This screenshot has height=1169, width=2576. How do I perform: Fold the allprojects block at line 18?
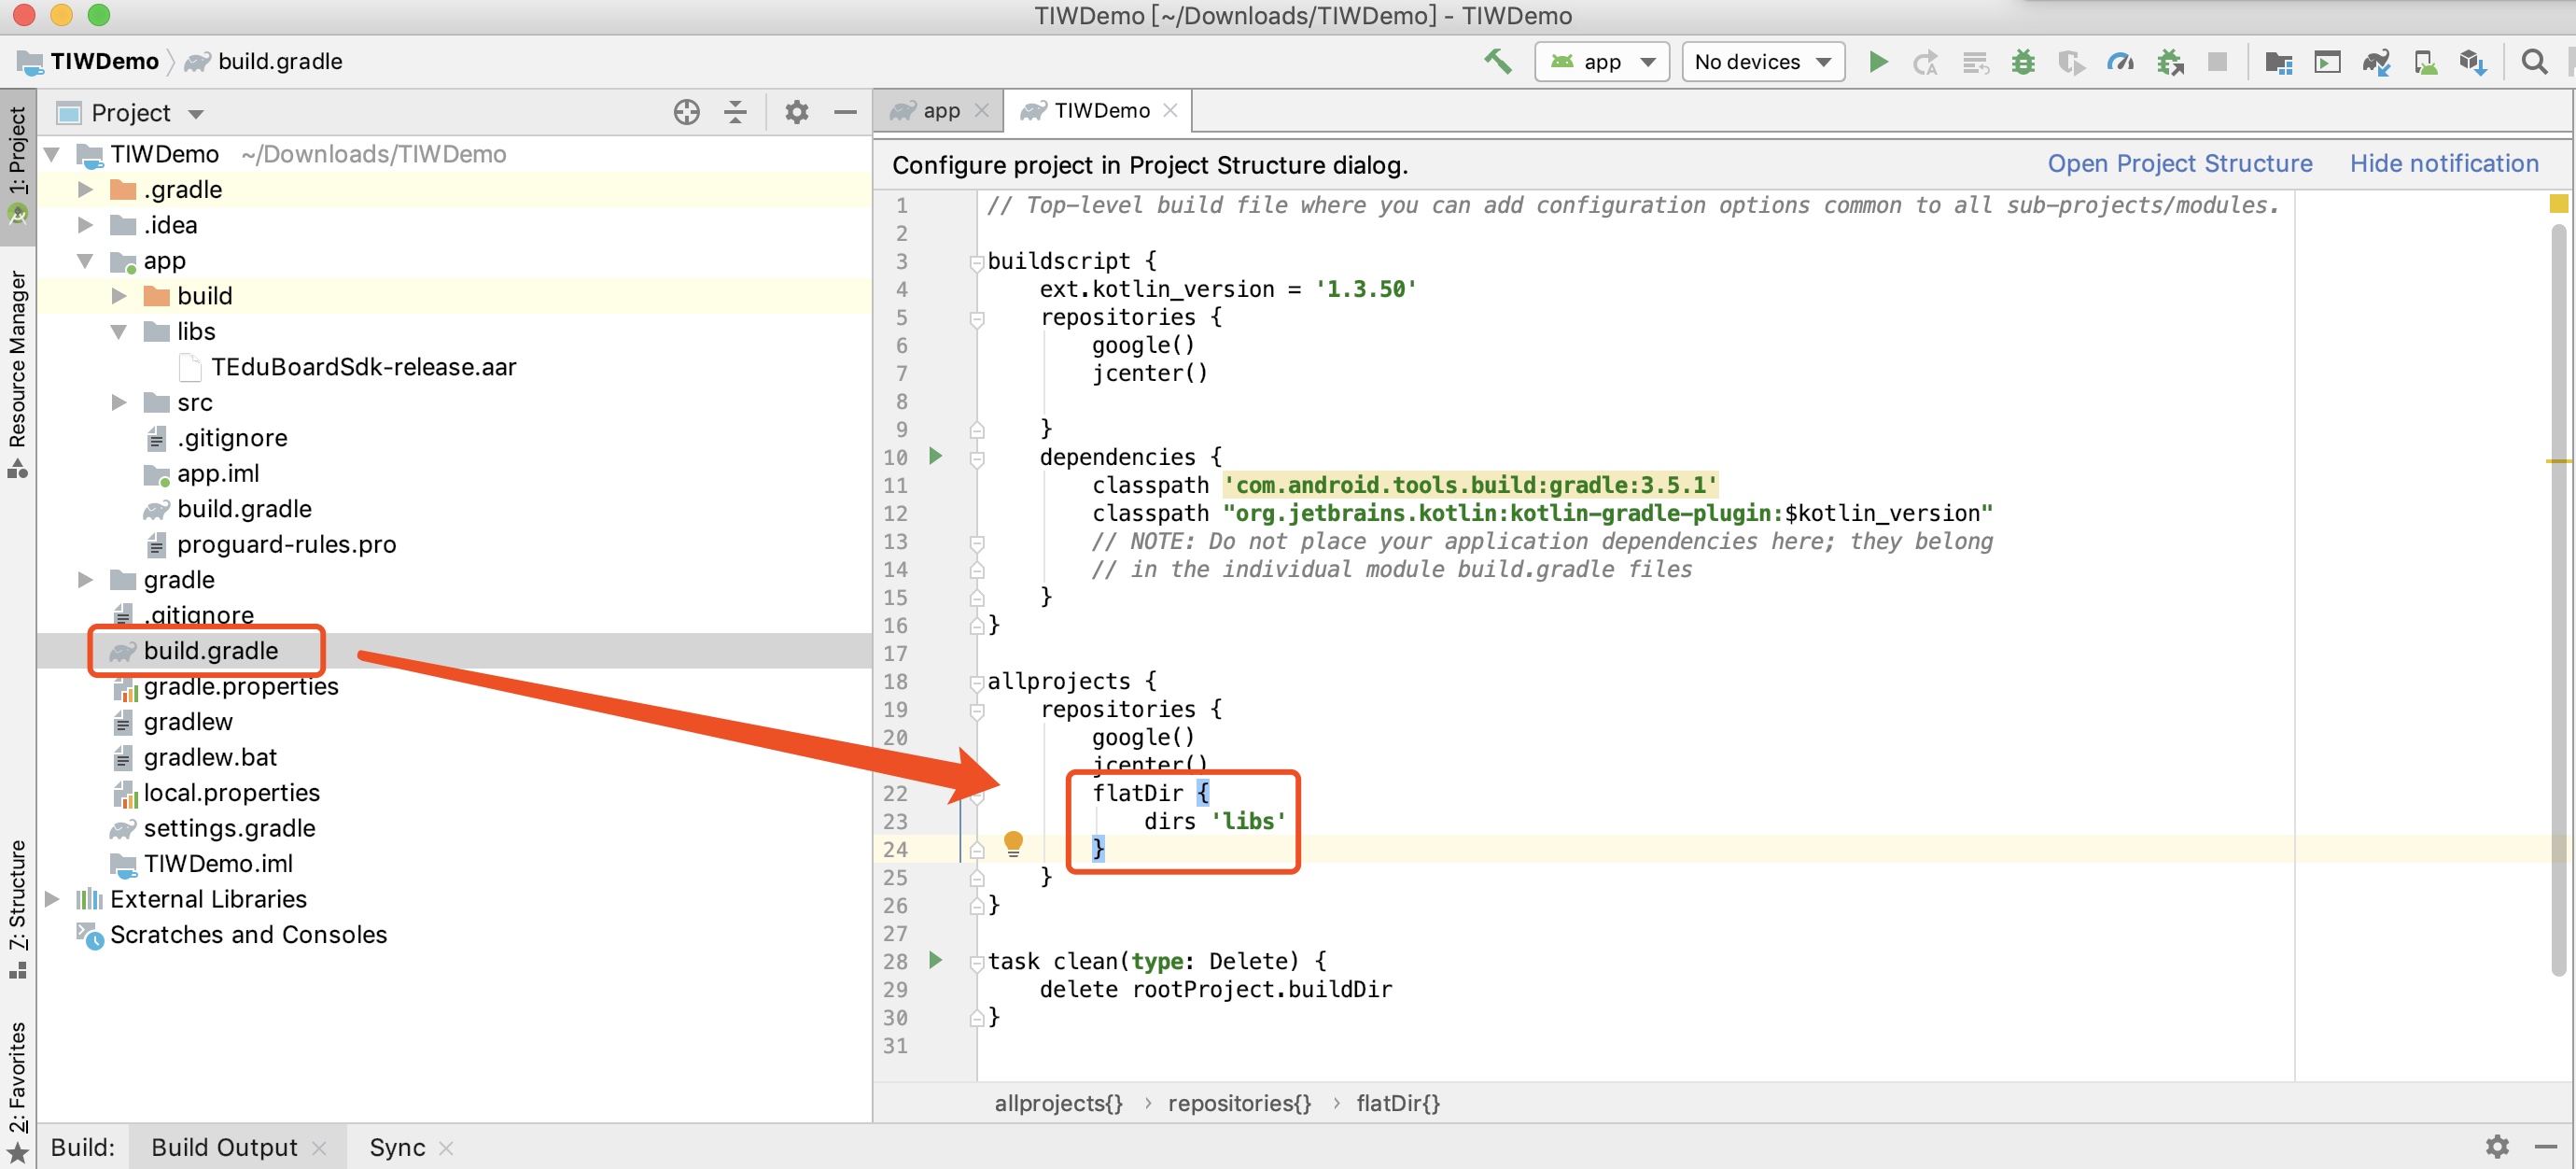click(x=976, y=682)
